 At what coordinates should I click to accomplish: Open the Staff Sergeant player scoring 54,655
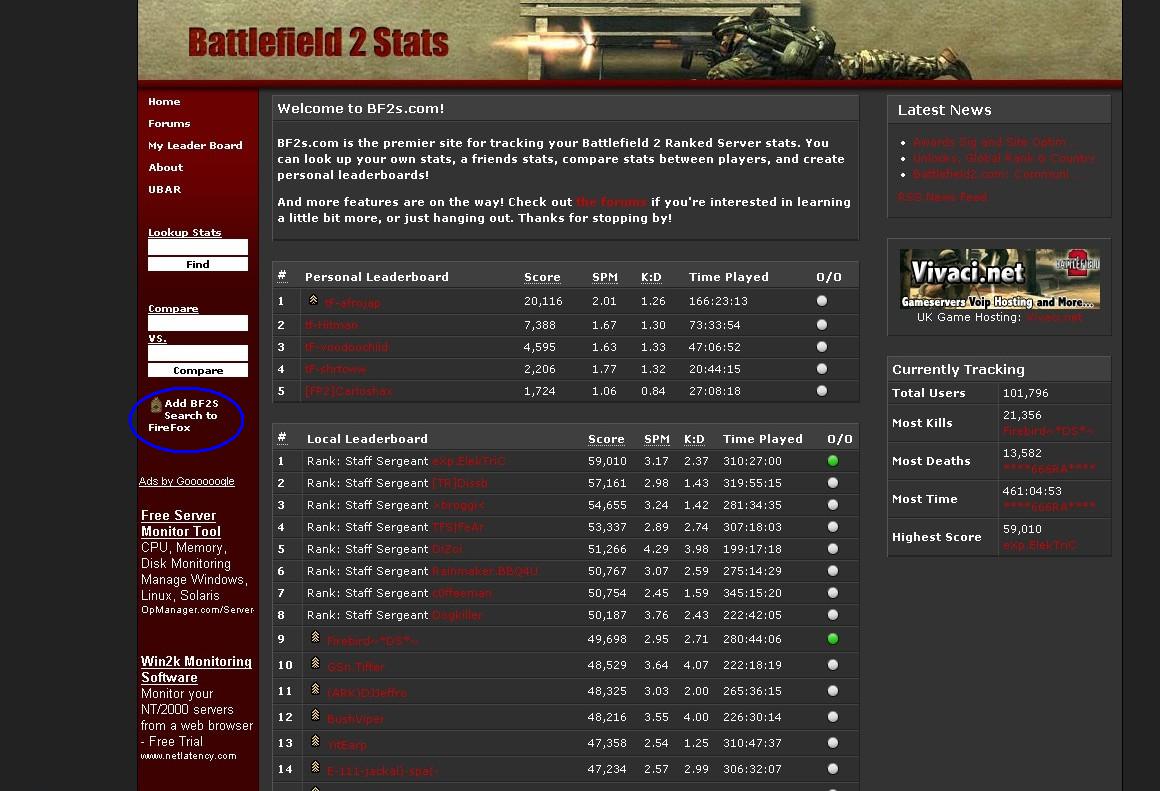point(458,505)
